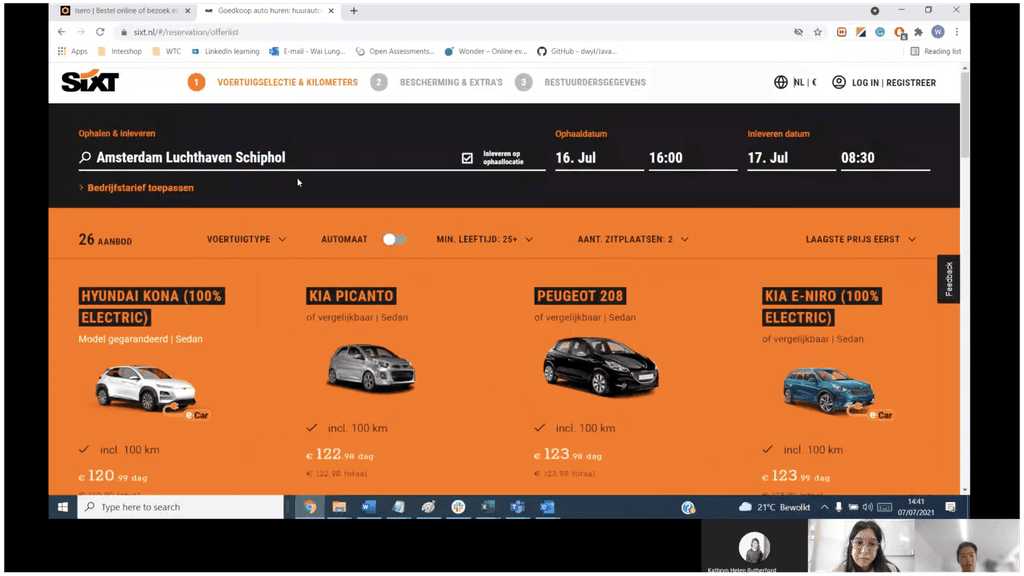
Task: Select the Peugeot 208 car image
Action: point(600,366)
